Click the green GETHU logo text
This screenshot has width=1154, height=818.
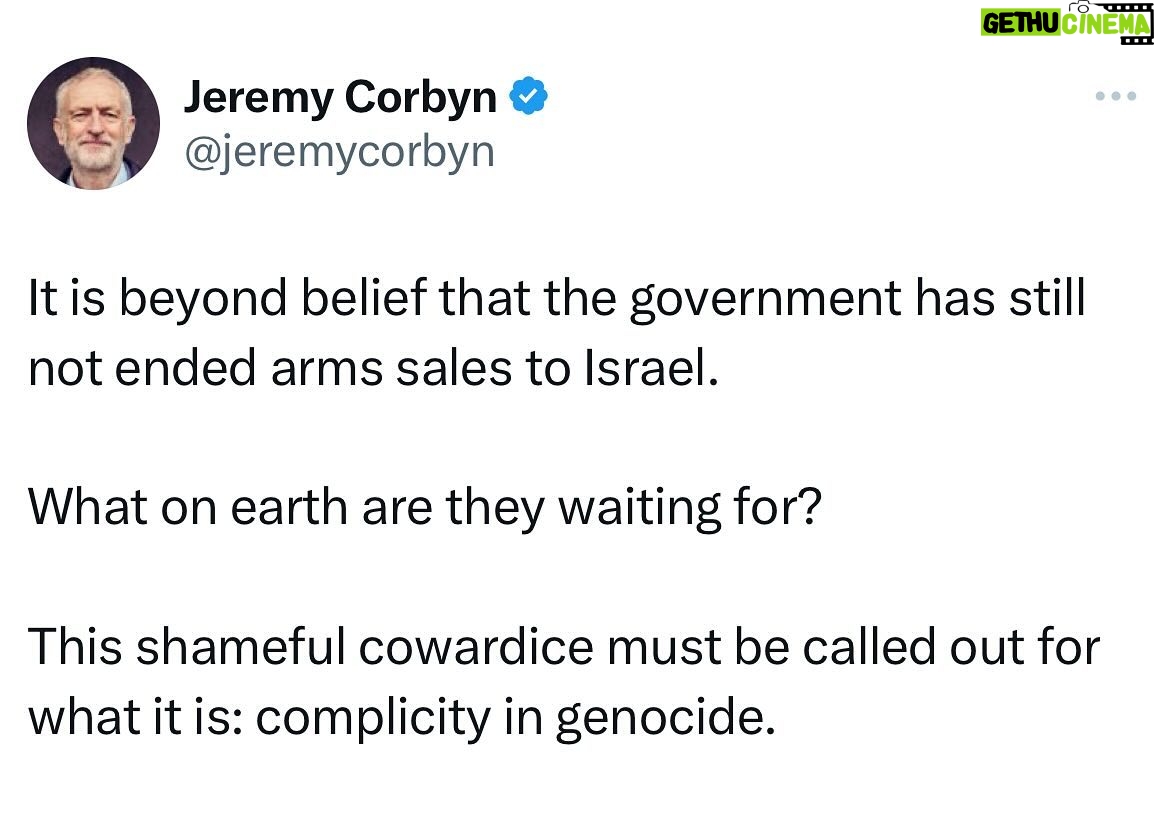click(1020, 24)
